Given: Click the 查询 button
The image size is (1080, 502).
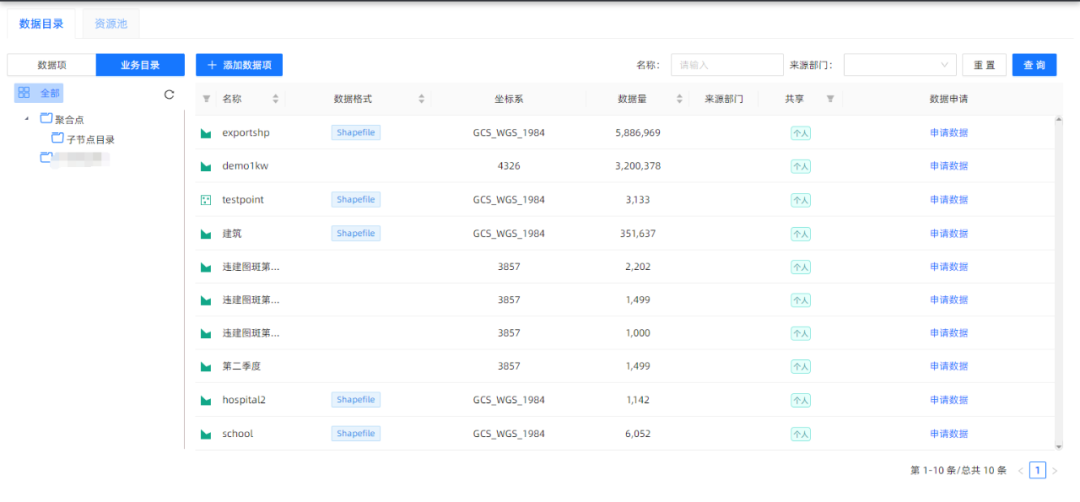Looking at the screenshot, I should [x=1034, y=65].
